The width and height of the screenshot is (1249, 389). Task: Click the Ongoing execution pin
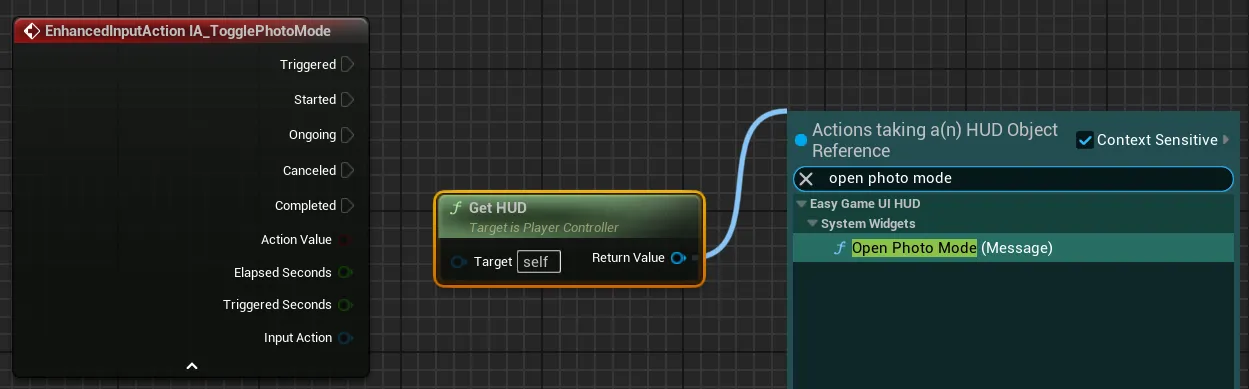pyautogui.click(x=348, y=135)
